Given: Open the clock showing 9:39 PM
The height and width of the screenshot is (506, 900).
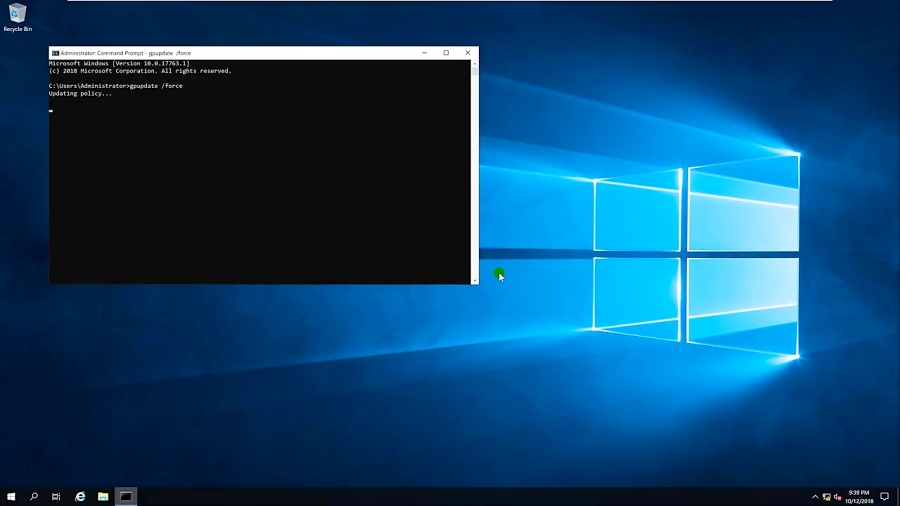Looking at the screenshot, I should click(859, 497).
